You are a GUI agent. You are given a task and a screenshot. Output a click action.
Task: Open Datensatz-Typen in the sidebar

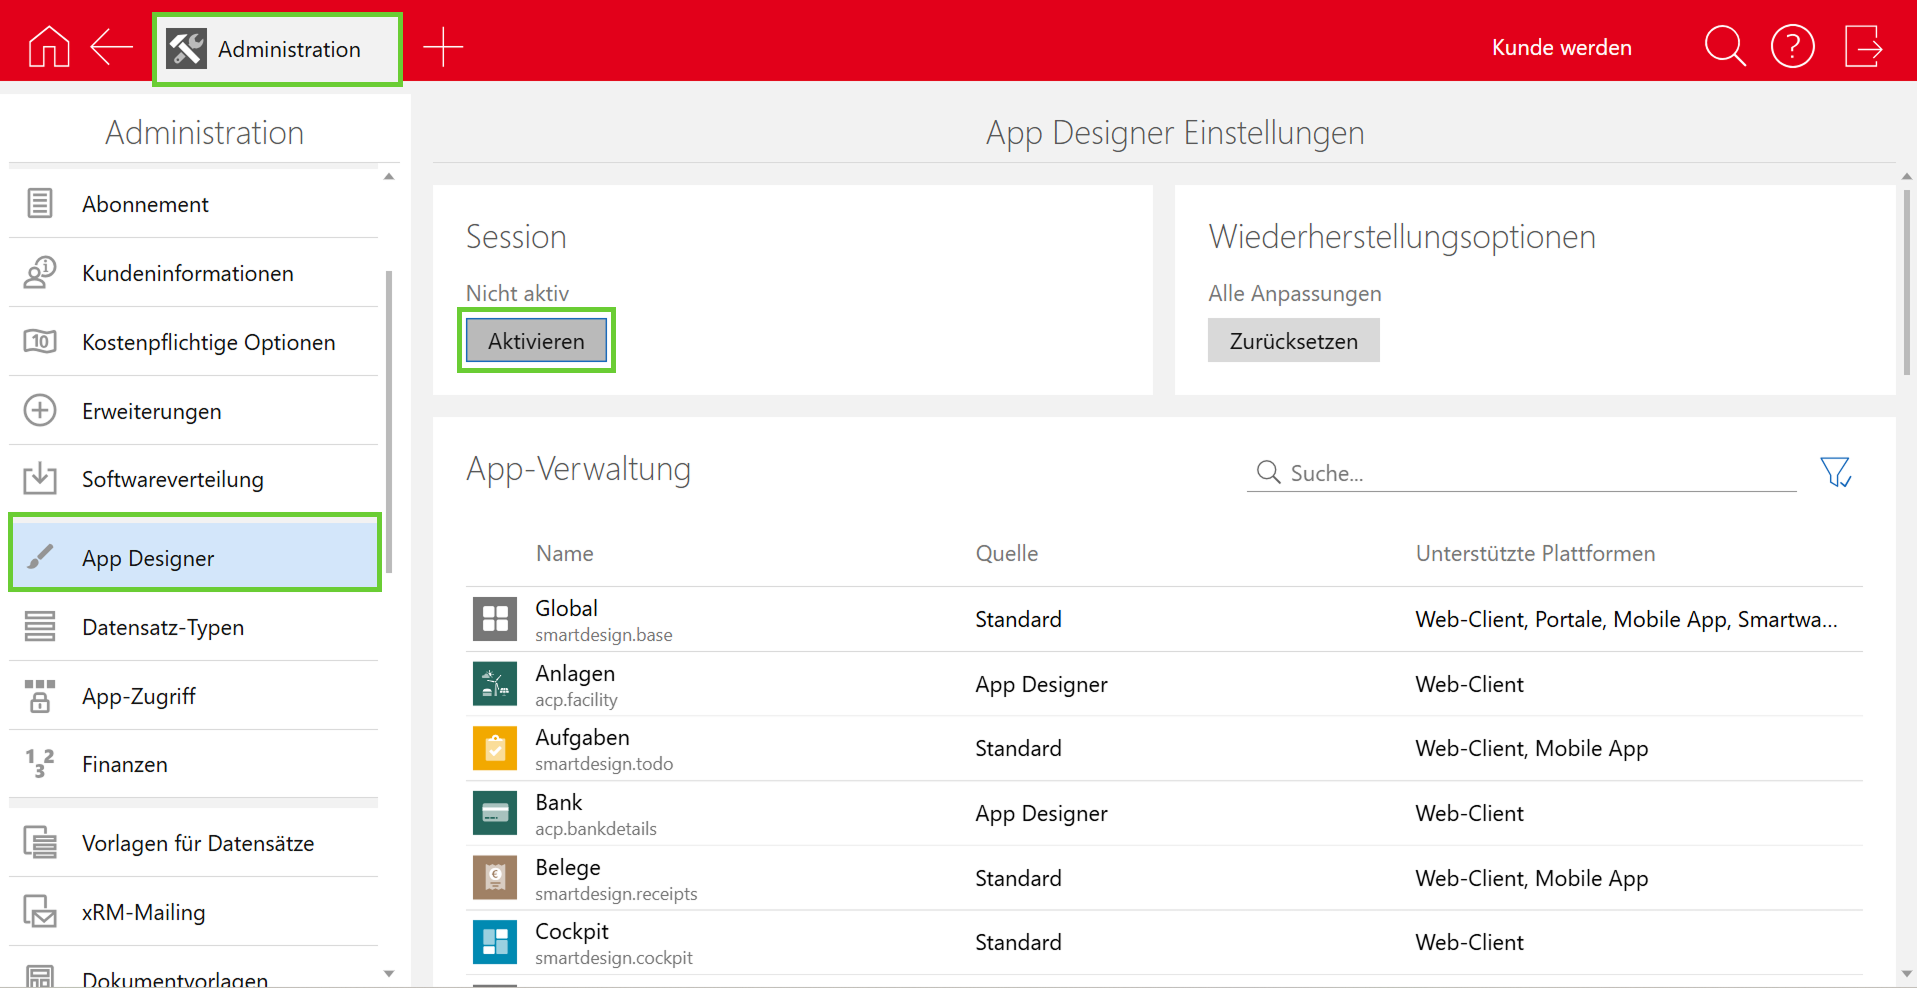[x=163, y=627]
